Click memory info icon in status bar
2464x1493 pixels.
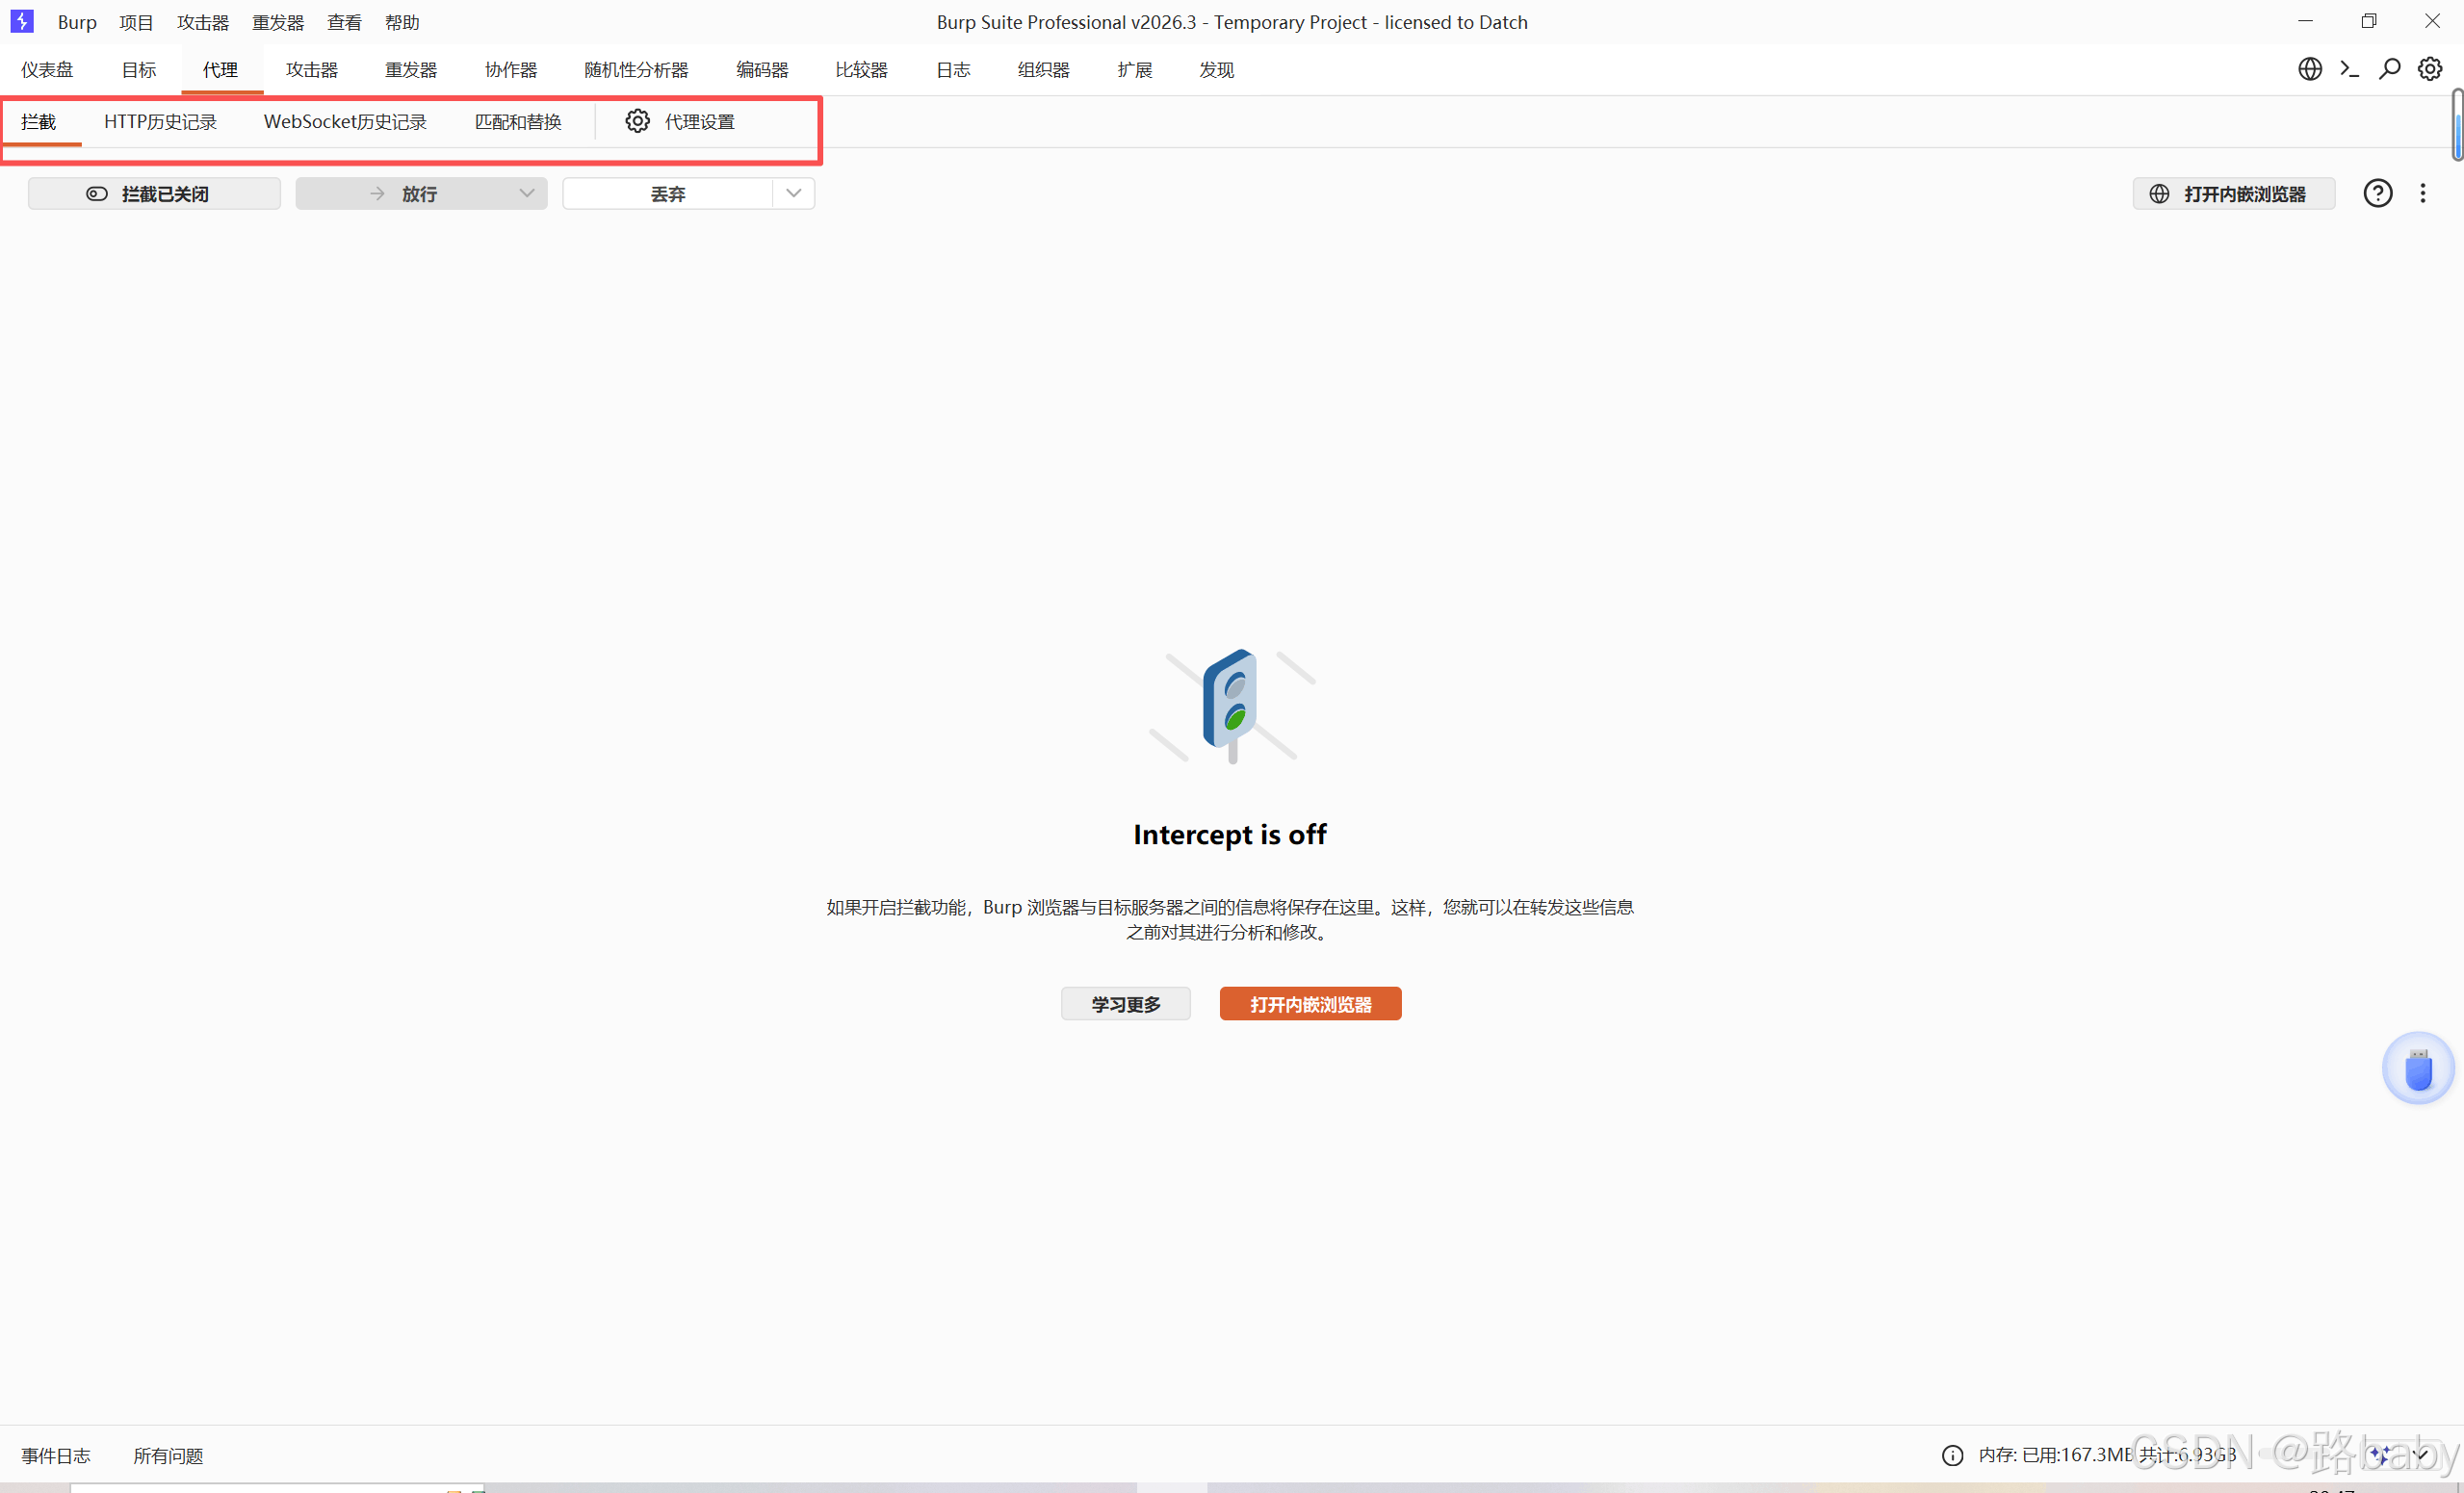pyautogui.click(x=1952, y=1455)
